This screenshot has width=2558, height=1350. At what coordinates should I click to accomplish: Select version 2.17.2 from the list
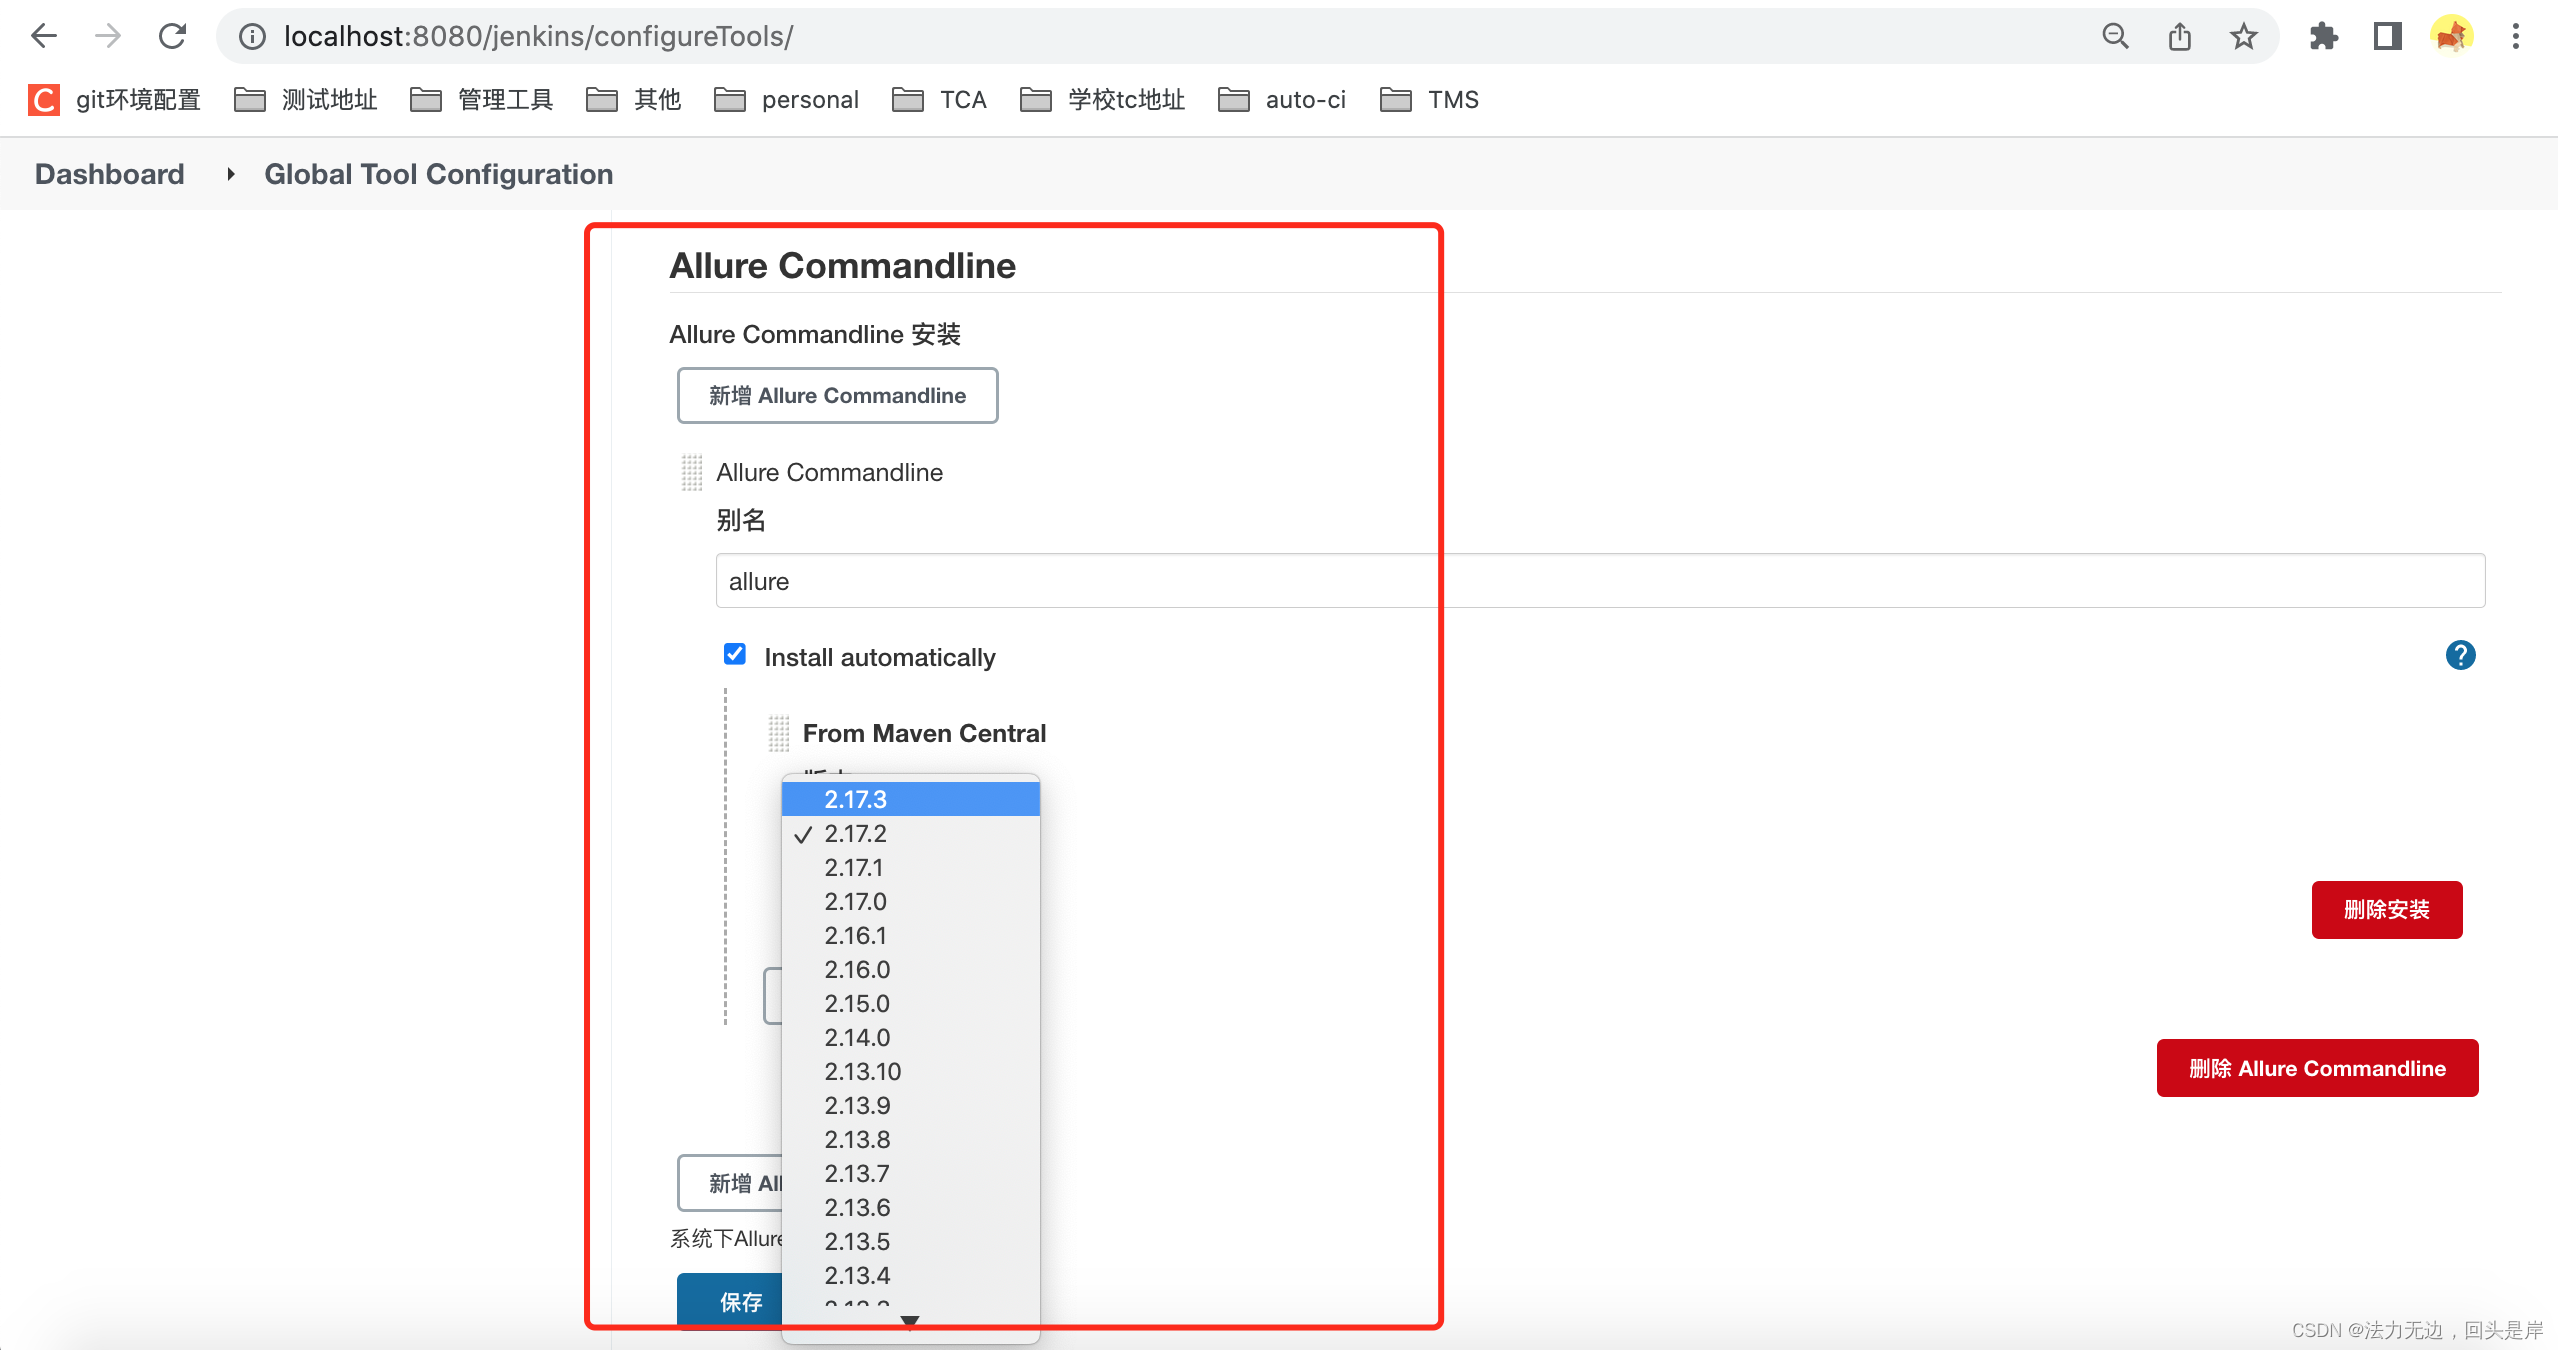coord(911,833)
